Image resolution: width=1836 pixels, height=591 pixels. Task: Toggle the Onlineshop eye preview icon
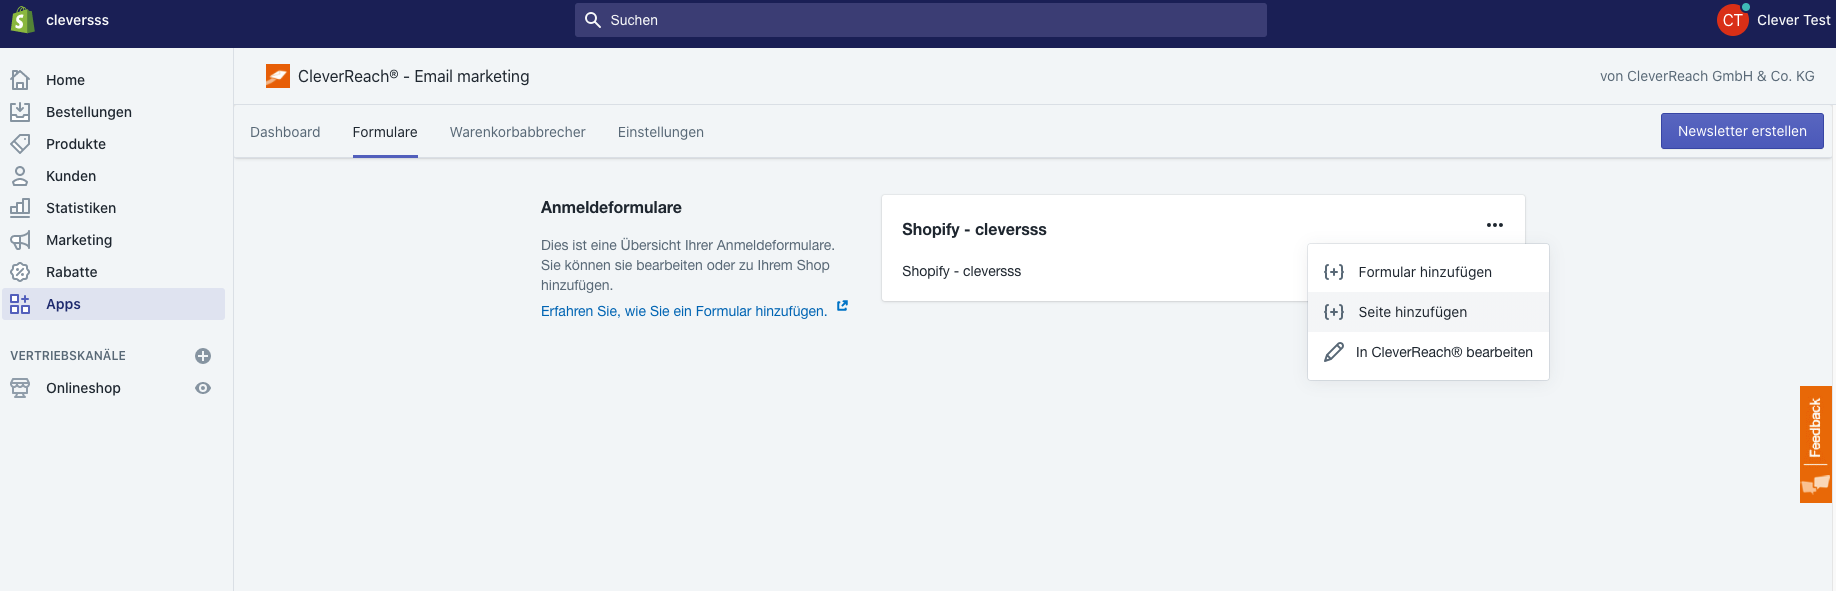pos(203,388)
